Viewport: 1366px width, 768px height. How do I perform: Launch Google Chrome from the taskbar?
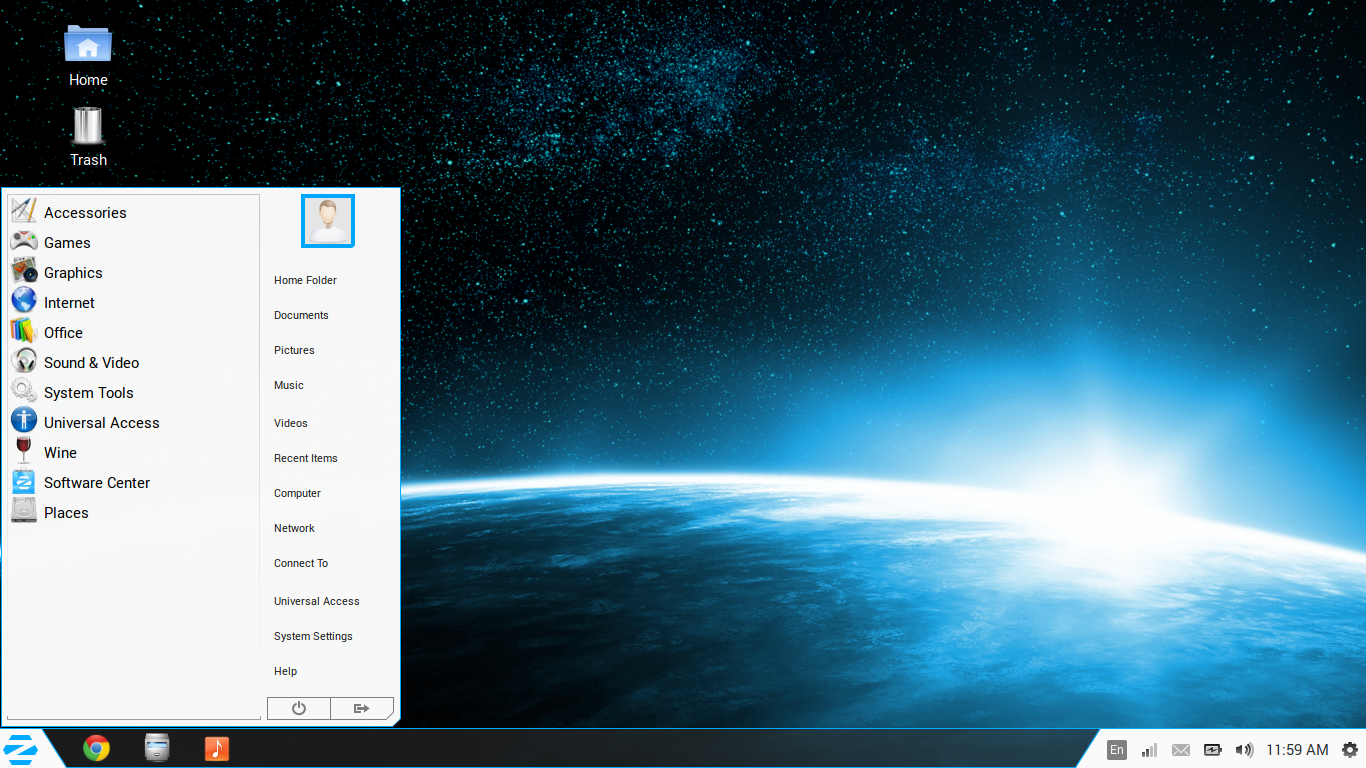pos(97,748)
